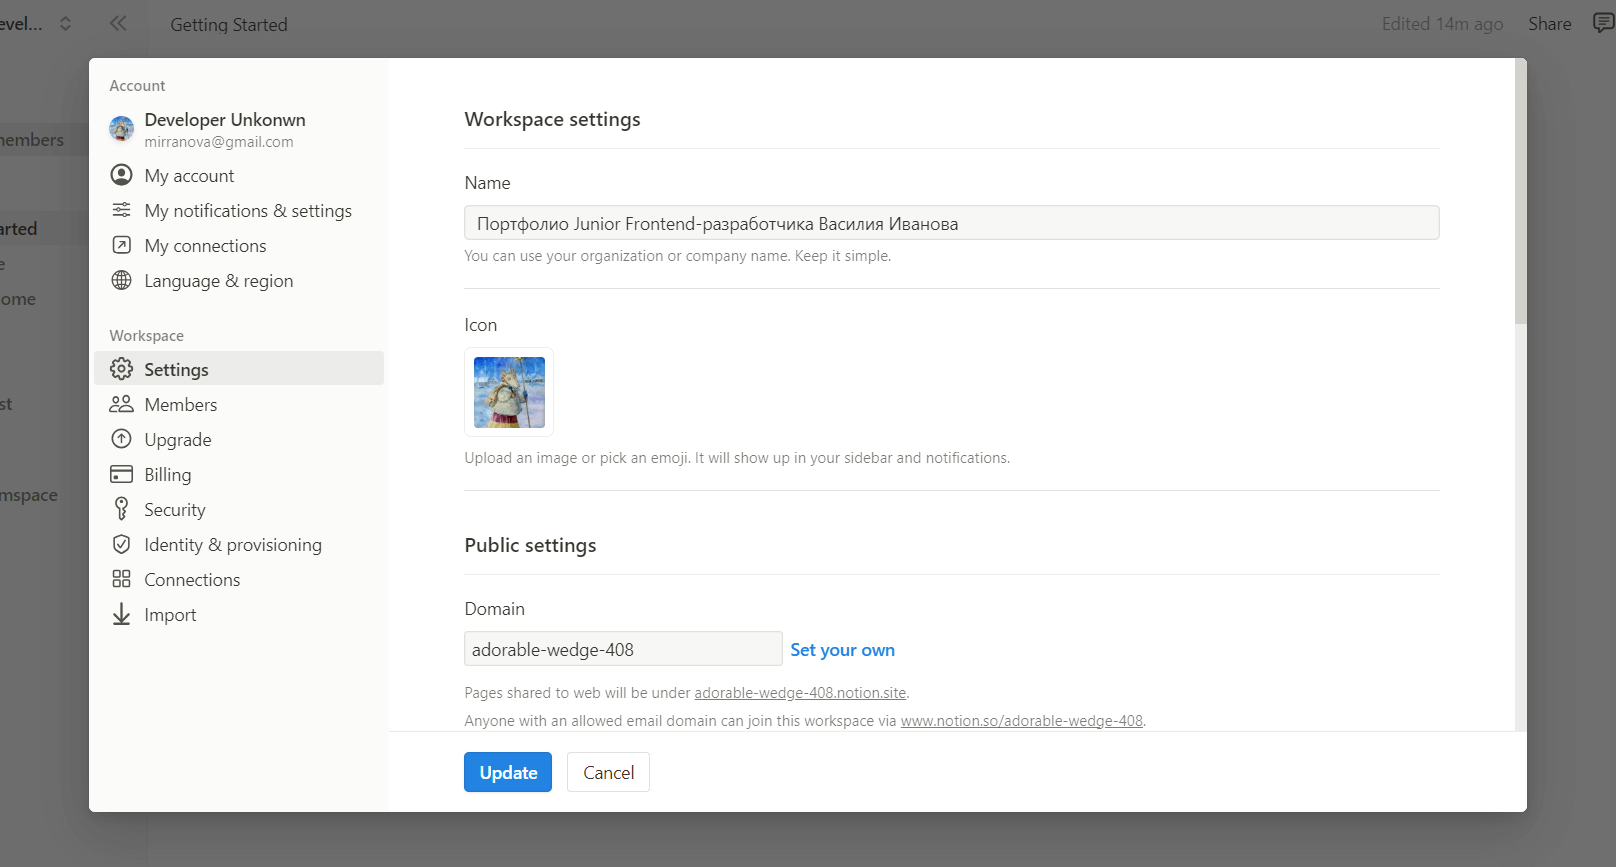Click the Language & region globe icon

point(121,280)
